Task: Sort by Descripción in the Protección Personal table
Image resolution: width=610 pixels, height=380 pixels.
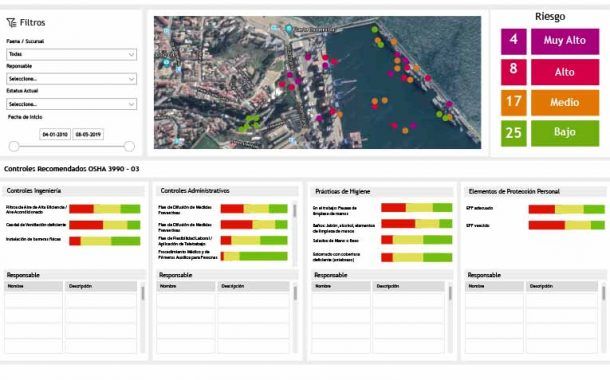Action: click(562, 286)
